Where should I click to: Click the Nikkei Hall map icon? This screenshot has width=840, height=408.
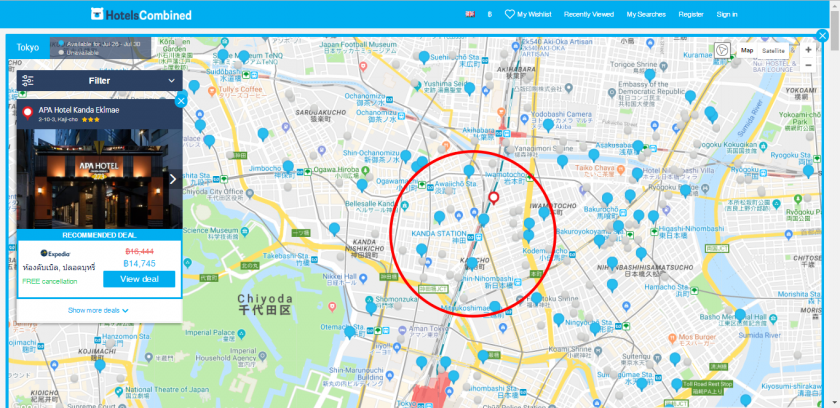pos(364,278)
